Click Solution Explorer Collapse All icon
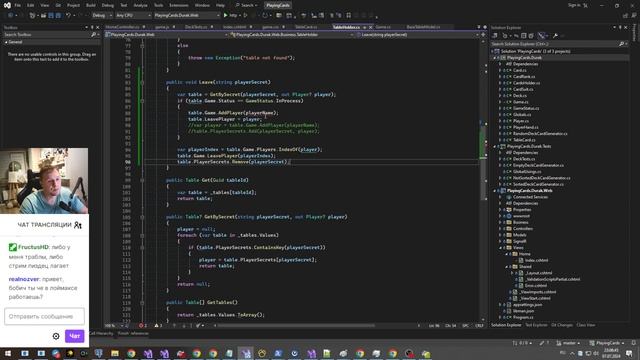 pos(524,36)
